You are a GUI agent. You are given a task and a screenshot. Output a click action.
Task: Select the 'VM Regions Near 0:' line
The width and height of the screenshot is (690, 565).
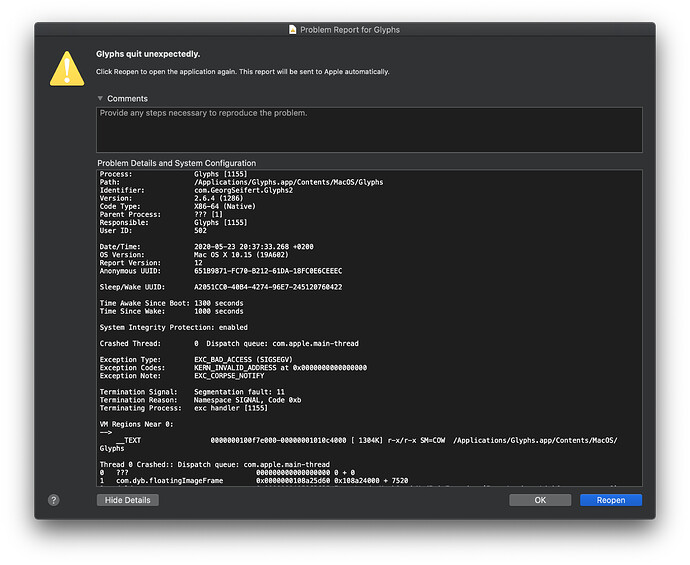[x=136, y=424]
